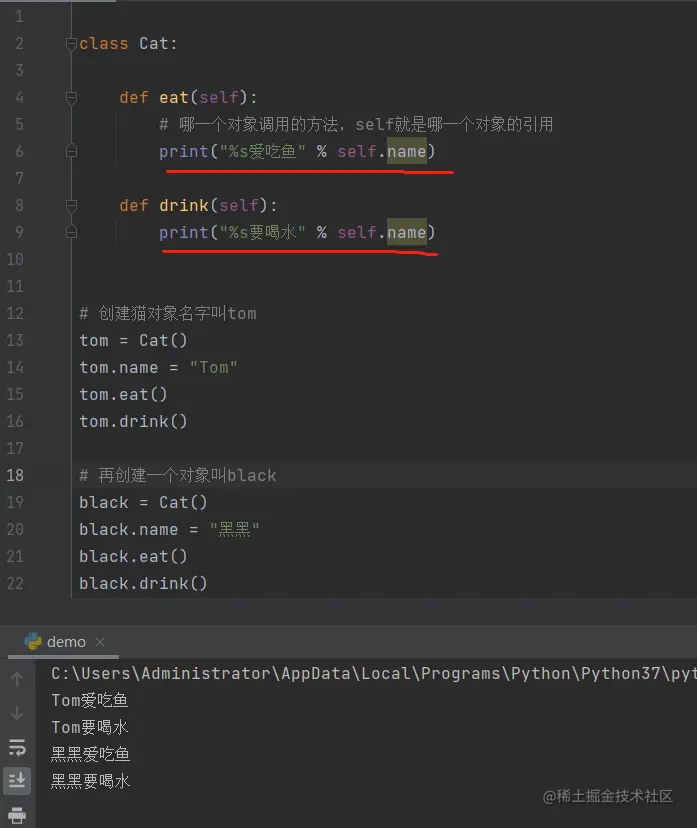Click the down arrow in run console

pyautogui.click(x=17, y=713)
